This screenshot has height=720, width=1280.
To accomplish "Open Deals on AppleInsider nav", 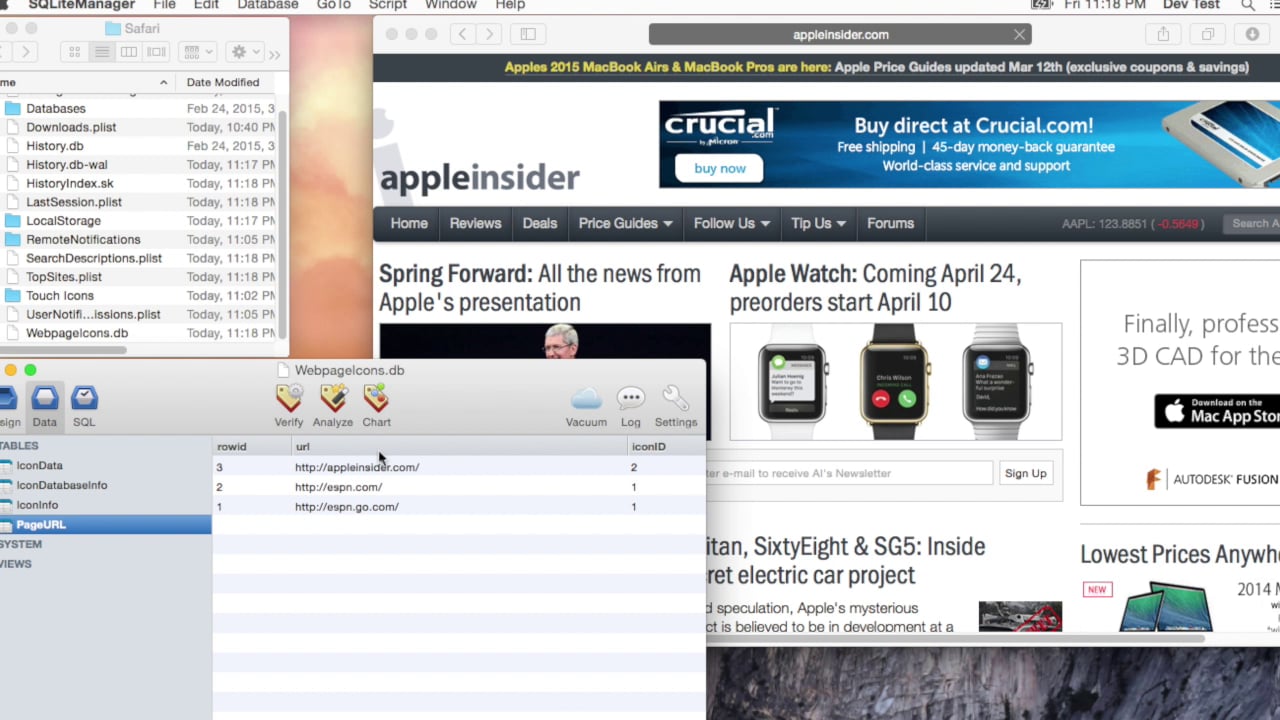I will click(x=540, y=223).
